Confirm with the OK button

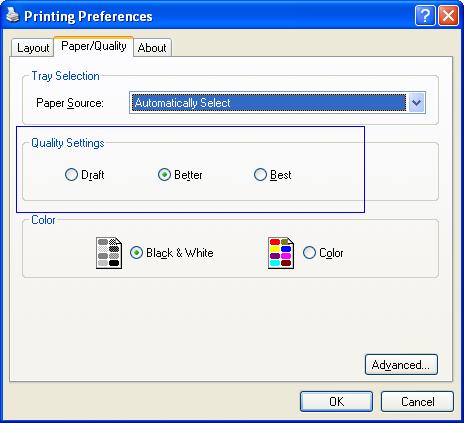[336, 402]
